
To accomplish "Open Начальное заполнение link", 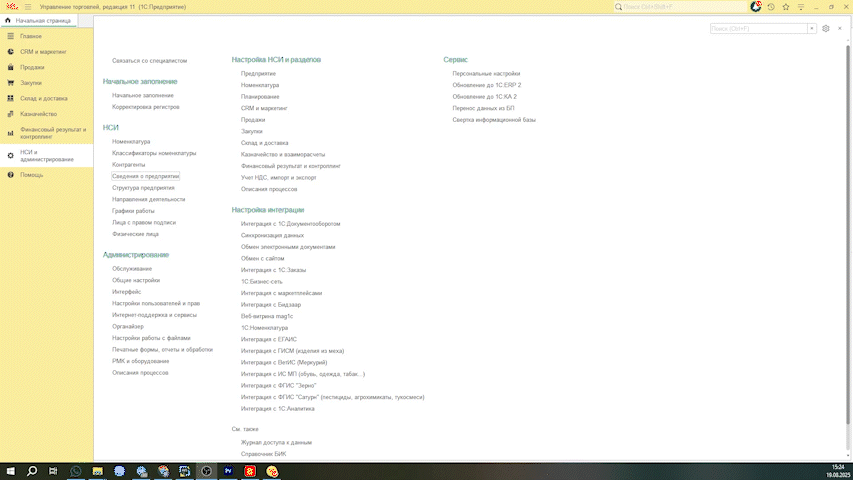I will pyautogui.click(x=143, y=95).
